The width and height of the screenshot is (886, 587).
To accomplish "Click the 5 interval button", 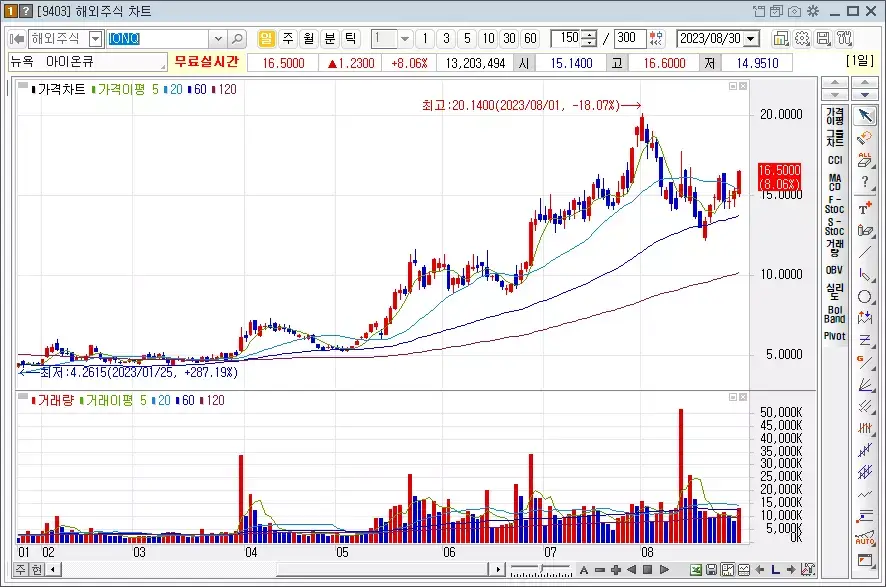I will tap(467, 38).
